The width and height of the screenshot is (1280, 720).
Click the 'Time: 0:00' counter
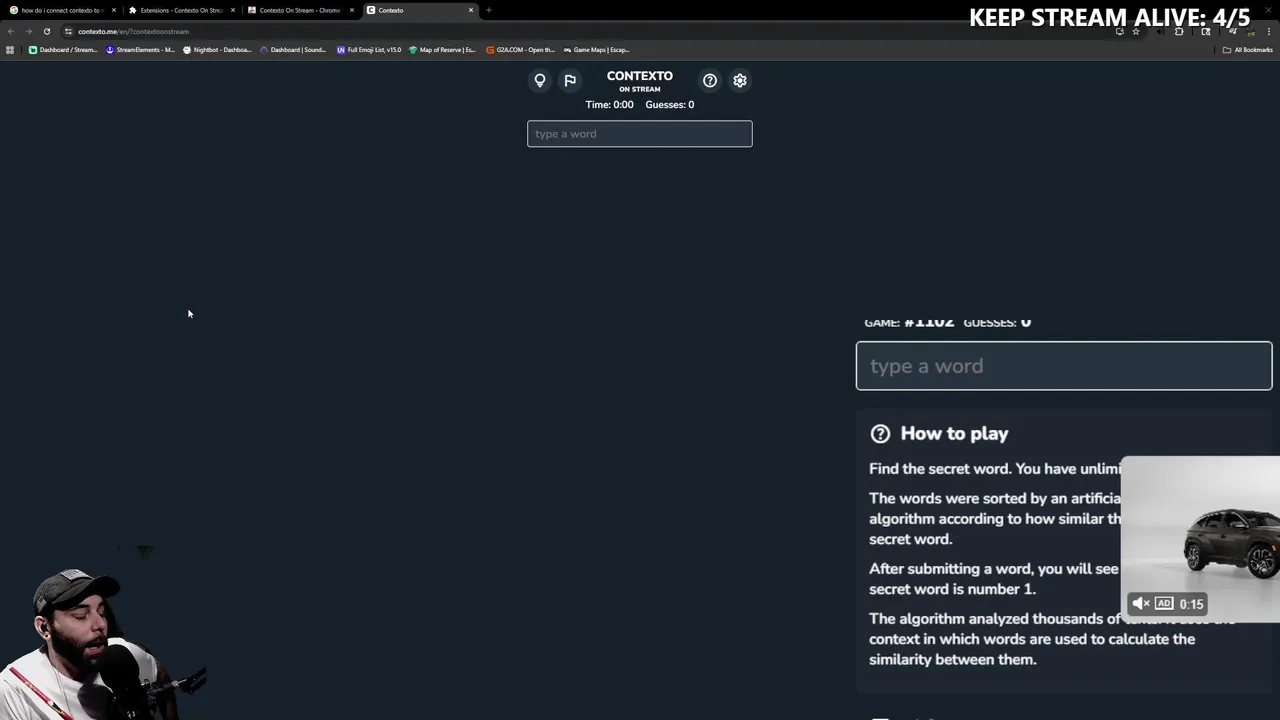pyautogui.click(x=609, y=104)
